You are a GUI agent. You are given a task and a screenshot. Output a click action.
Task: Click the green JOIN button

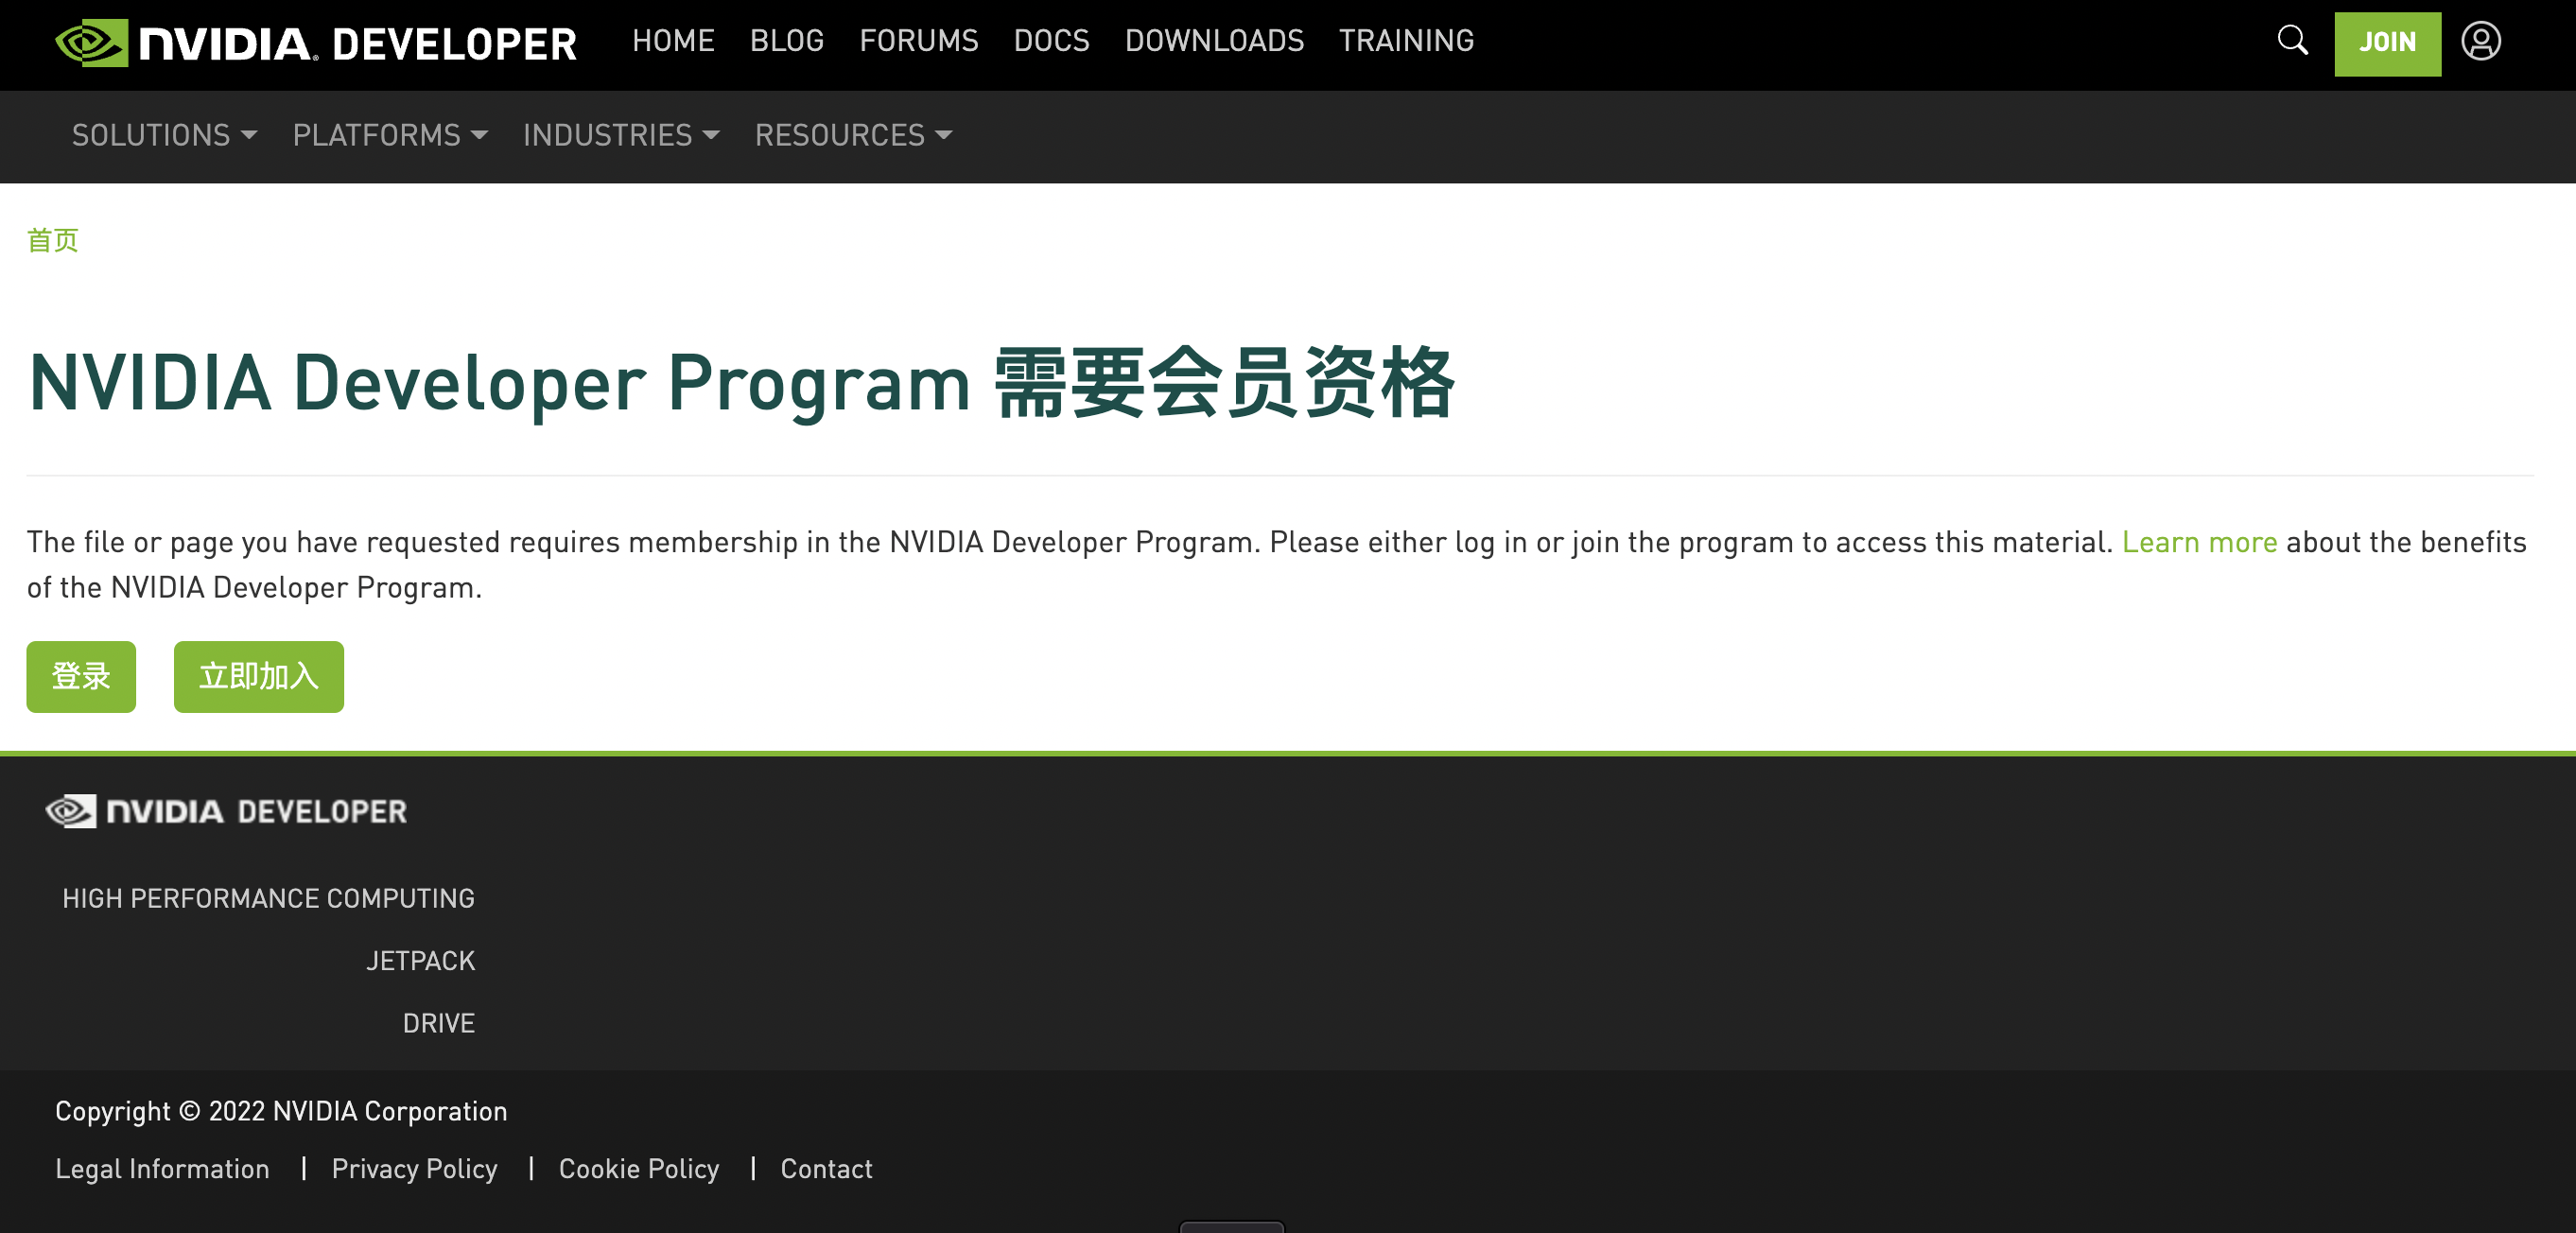[x=2387, y=43]
